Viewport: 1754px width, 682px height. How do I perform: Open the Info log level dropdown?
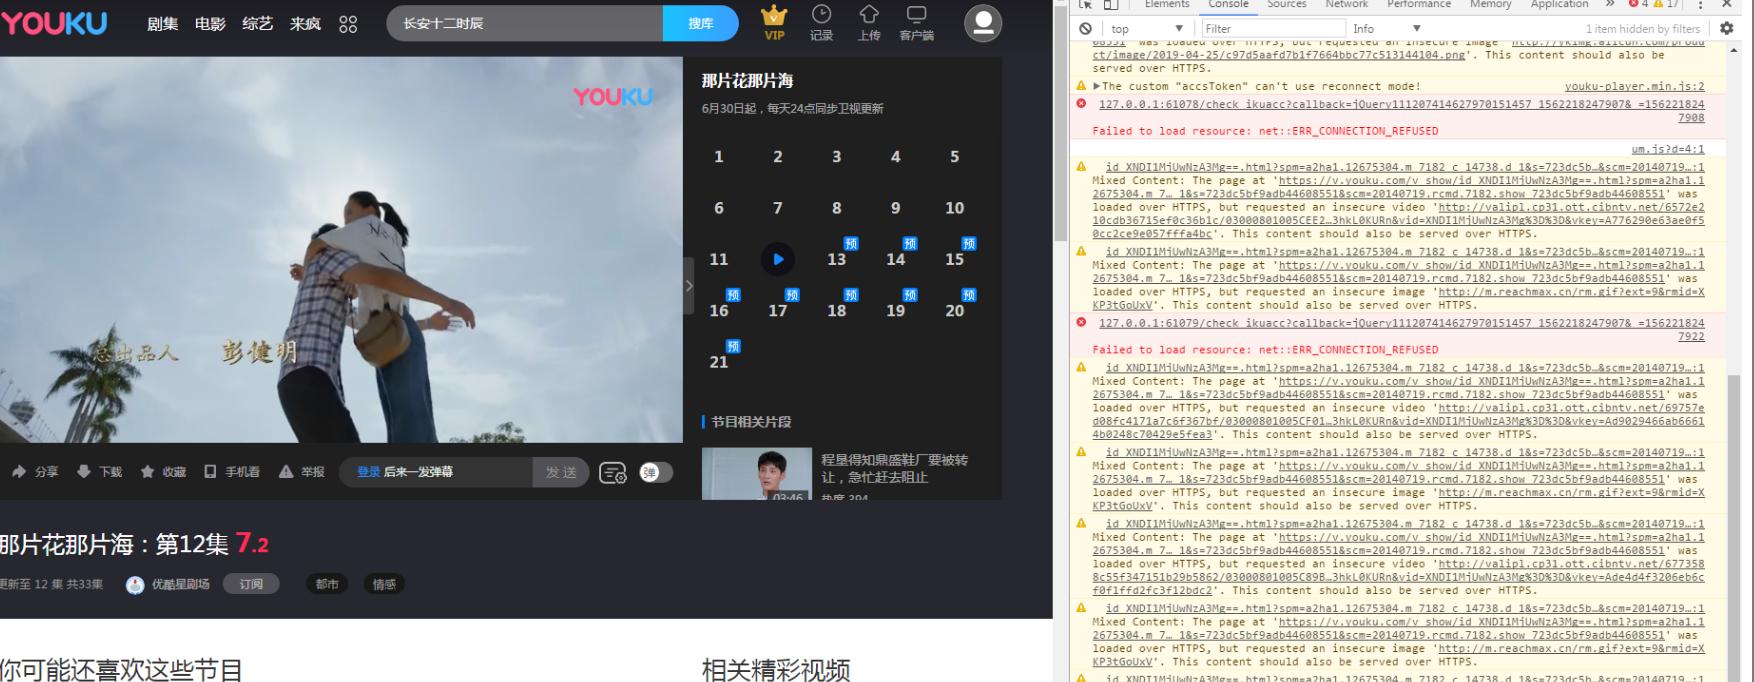click(1386, 29)
